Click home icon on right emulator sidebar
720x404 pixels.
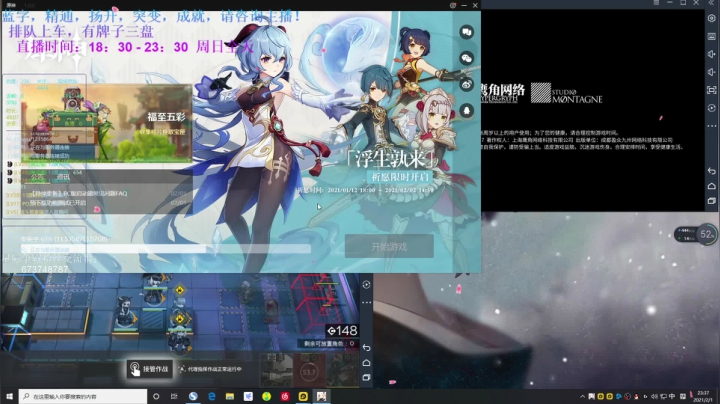coord(712,186)
